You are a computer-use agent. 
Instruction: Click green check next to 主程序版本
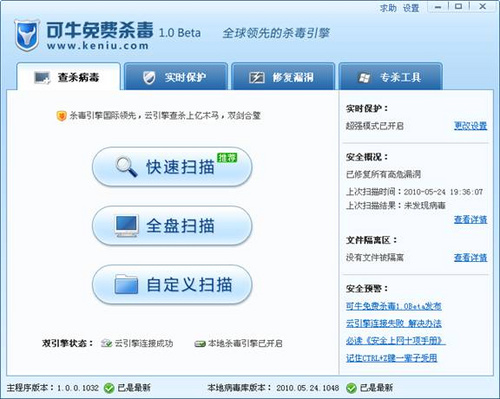109,388
